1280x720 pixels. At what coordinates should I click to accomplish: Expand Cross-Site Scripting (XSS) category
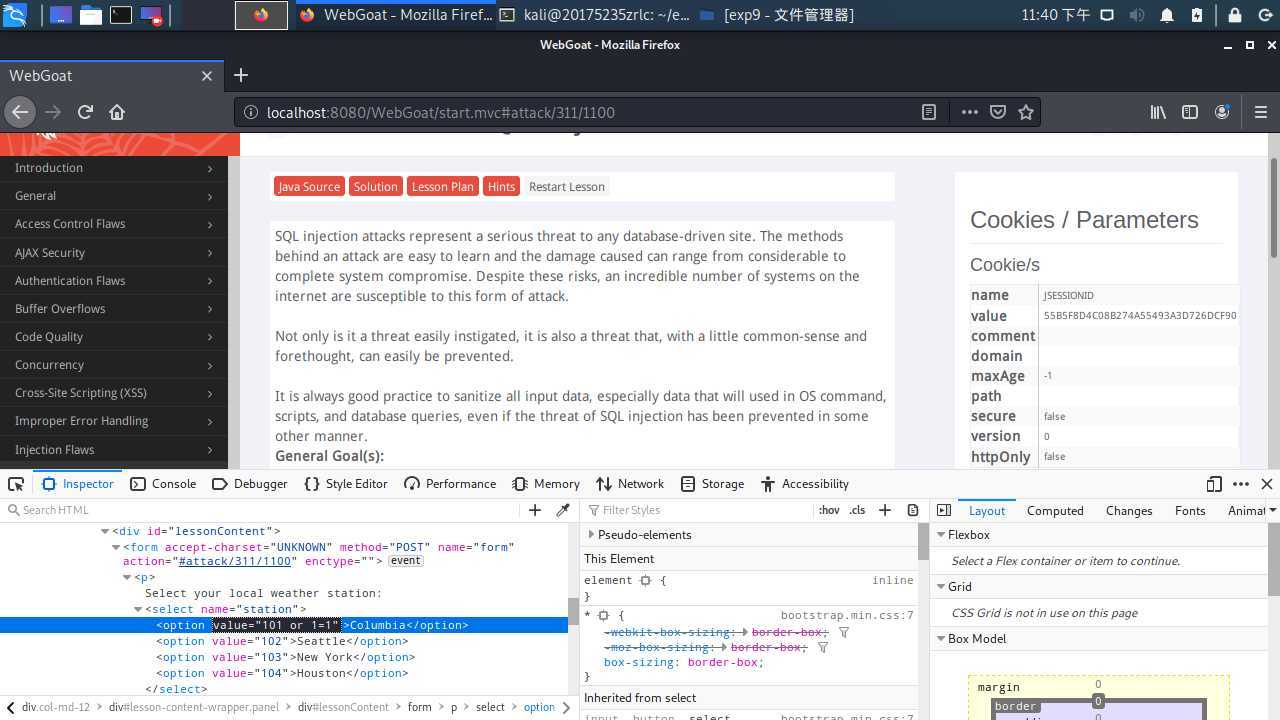click(114, 393)
